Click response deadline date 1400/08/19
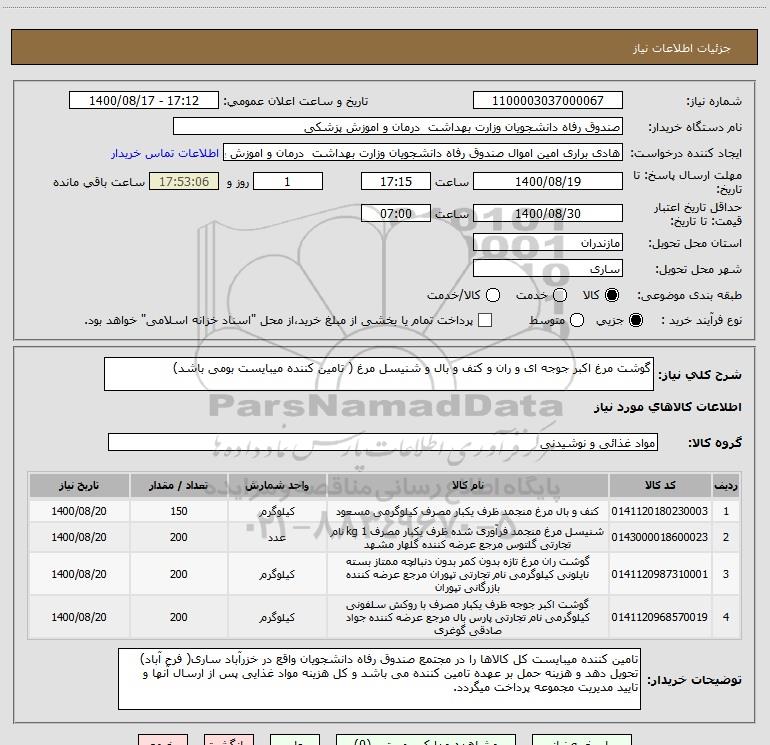Screen dimensions: 770x745 (x=548, y=181)
